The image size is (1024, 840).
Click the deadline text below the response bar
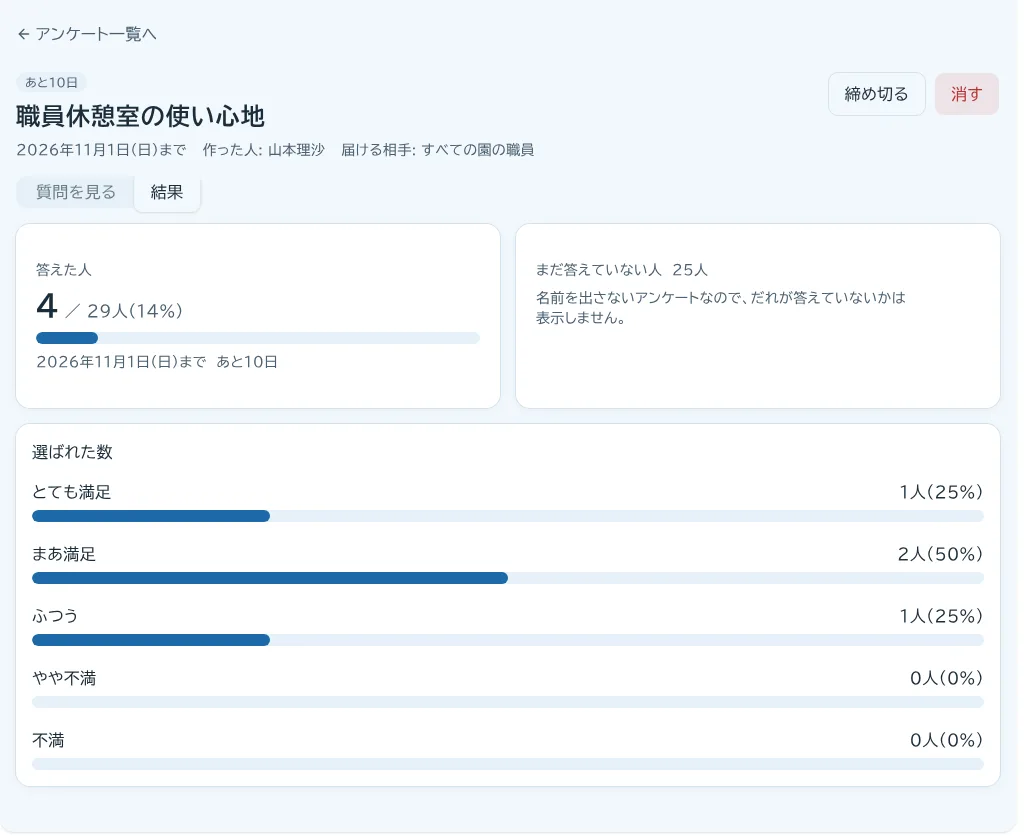click(157, 362)
